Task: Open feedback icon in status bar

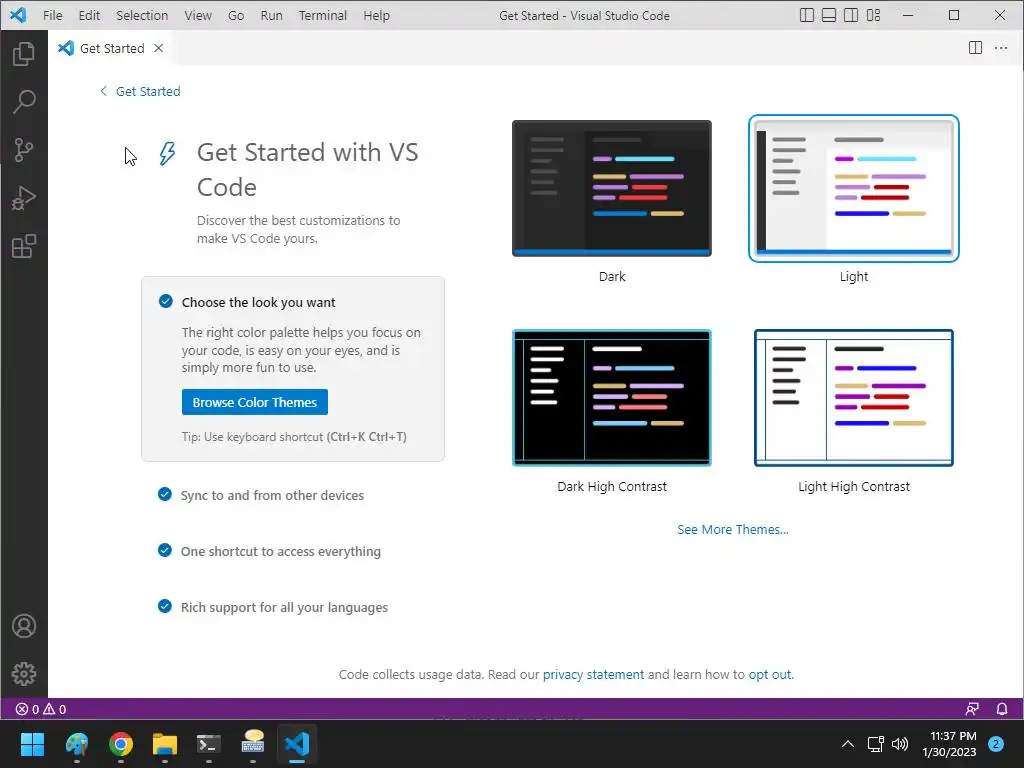Action: (972, 709)
